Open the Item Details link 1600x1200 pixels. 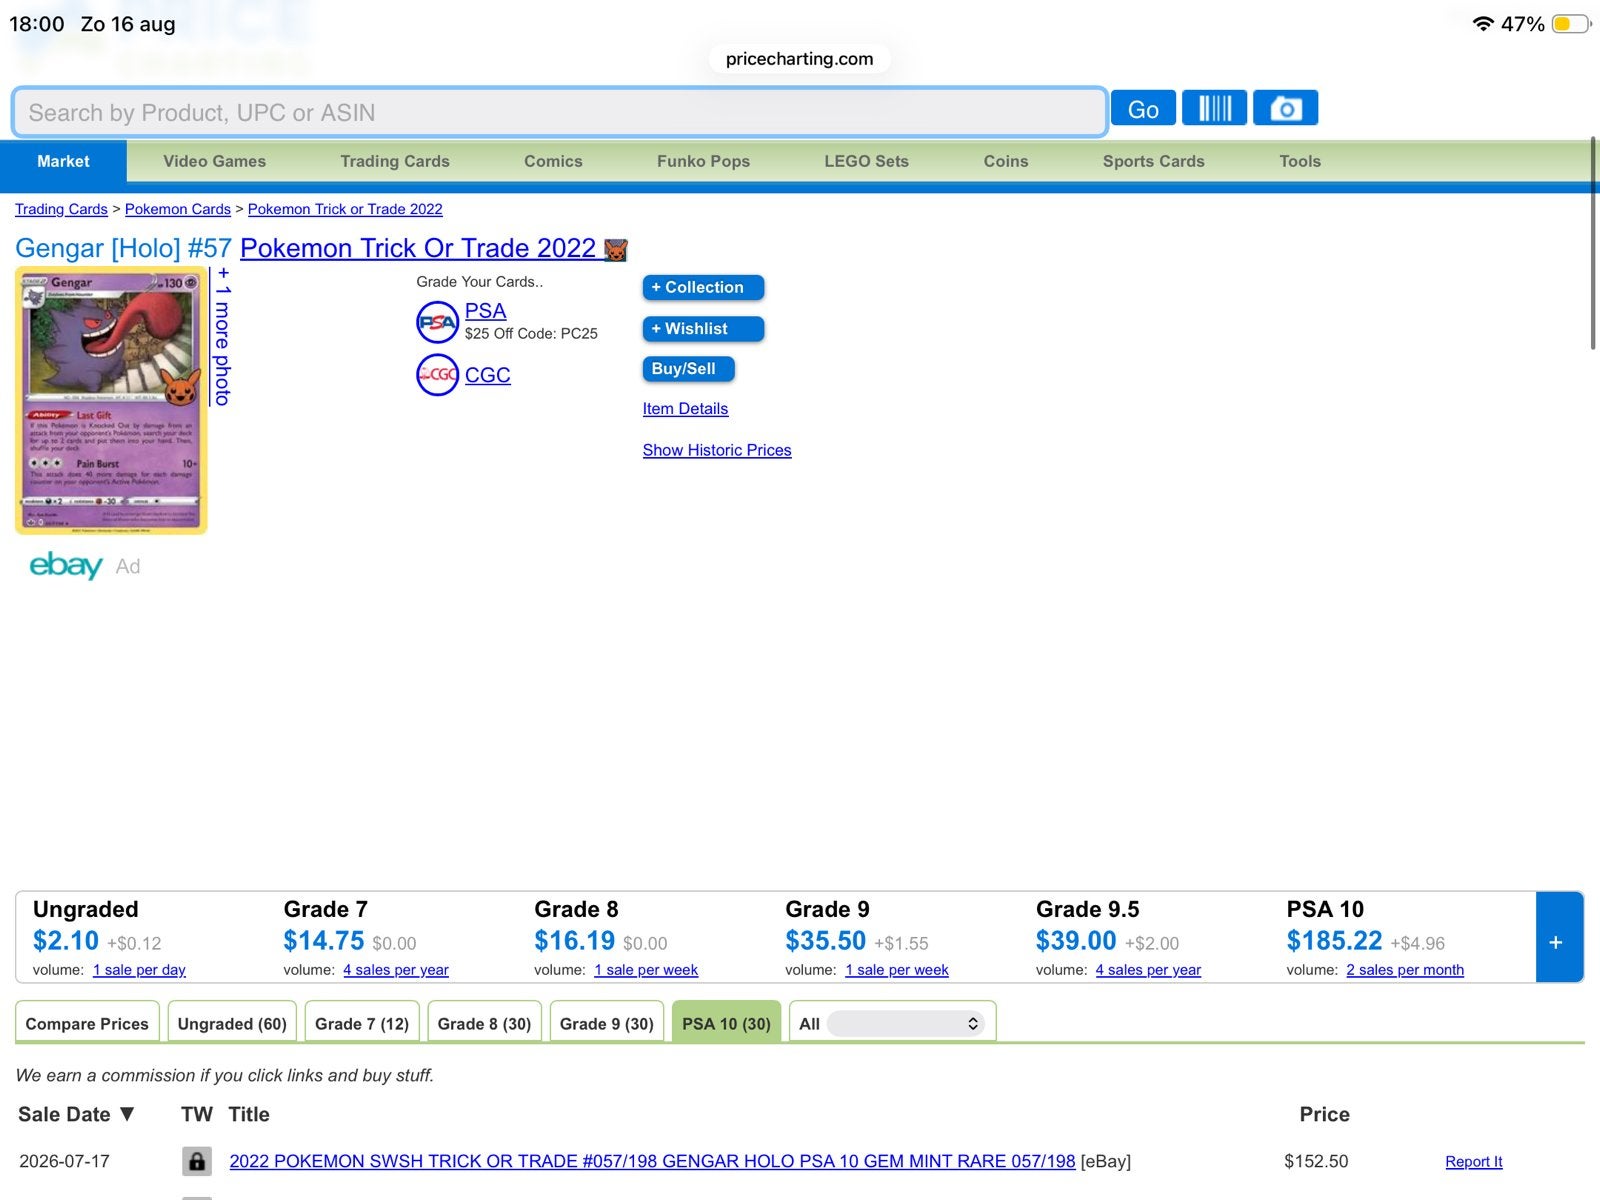click(x=685, y=408)
